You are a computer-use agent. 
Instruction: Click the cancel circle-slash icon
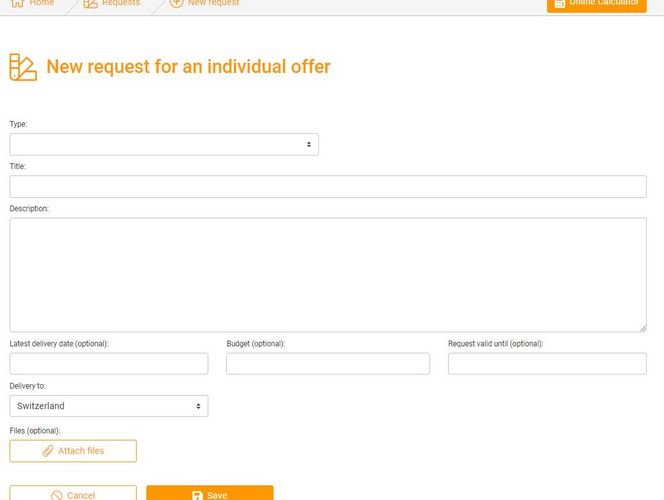[x=57, y=495]
